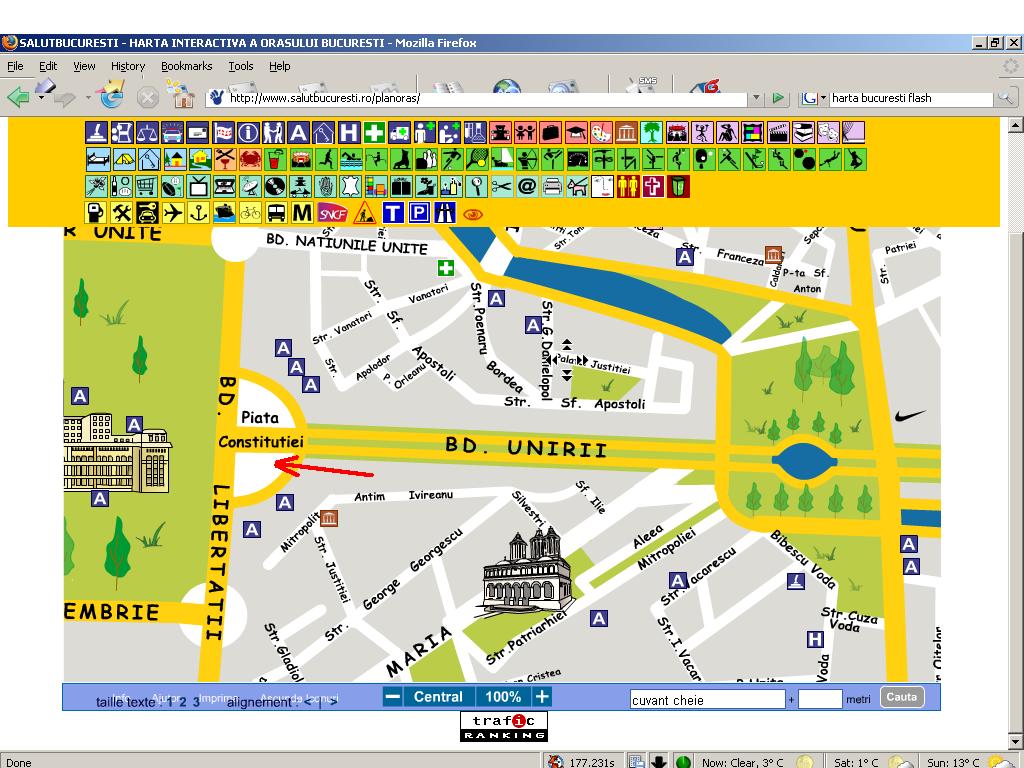This screenshot has width=1024, height=768.
Task: Select the printer copy shop icon
Action: point(552,187)
